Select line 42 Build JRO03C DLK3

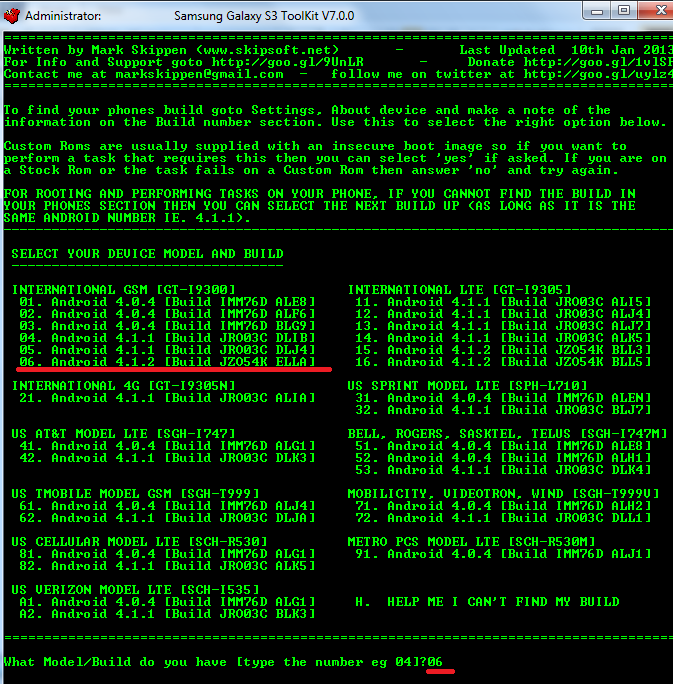tap(167, 458)
